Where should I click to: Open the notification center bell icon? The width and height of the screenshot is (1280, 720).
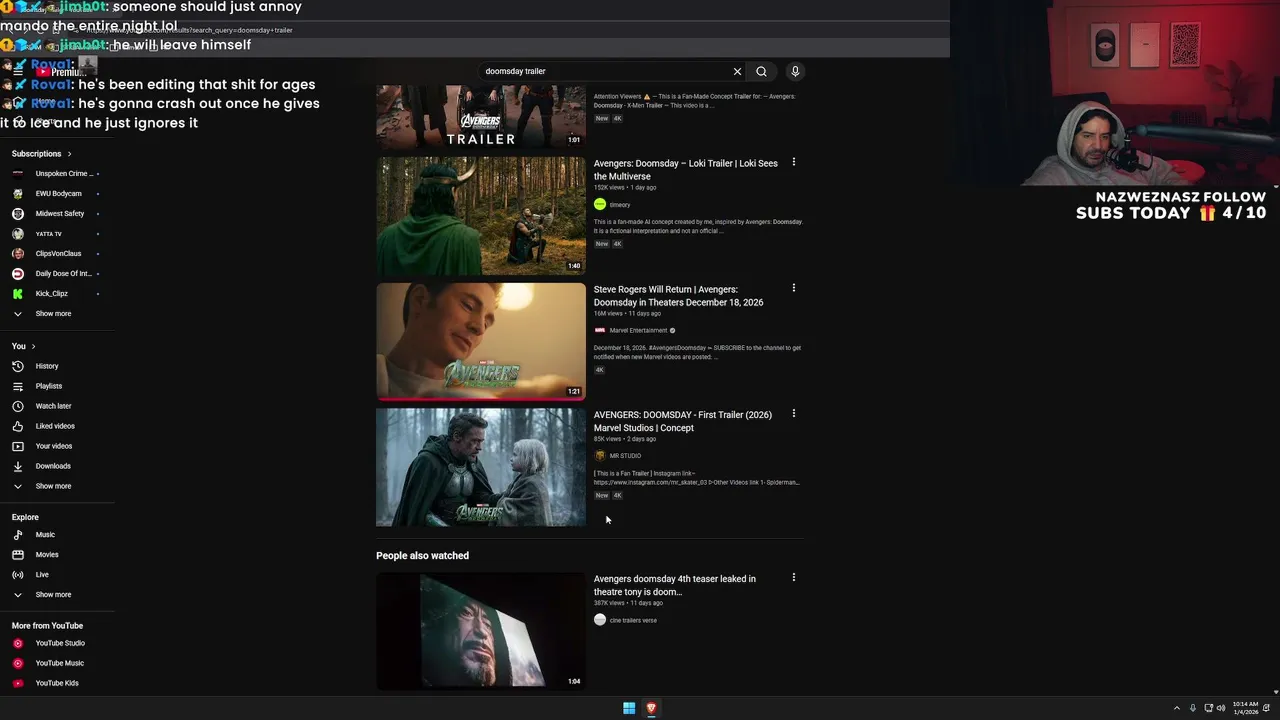(1267, 708)
